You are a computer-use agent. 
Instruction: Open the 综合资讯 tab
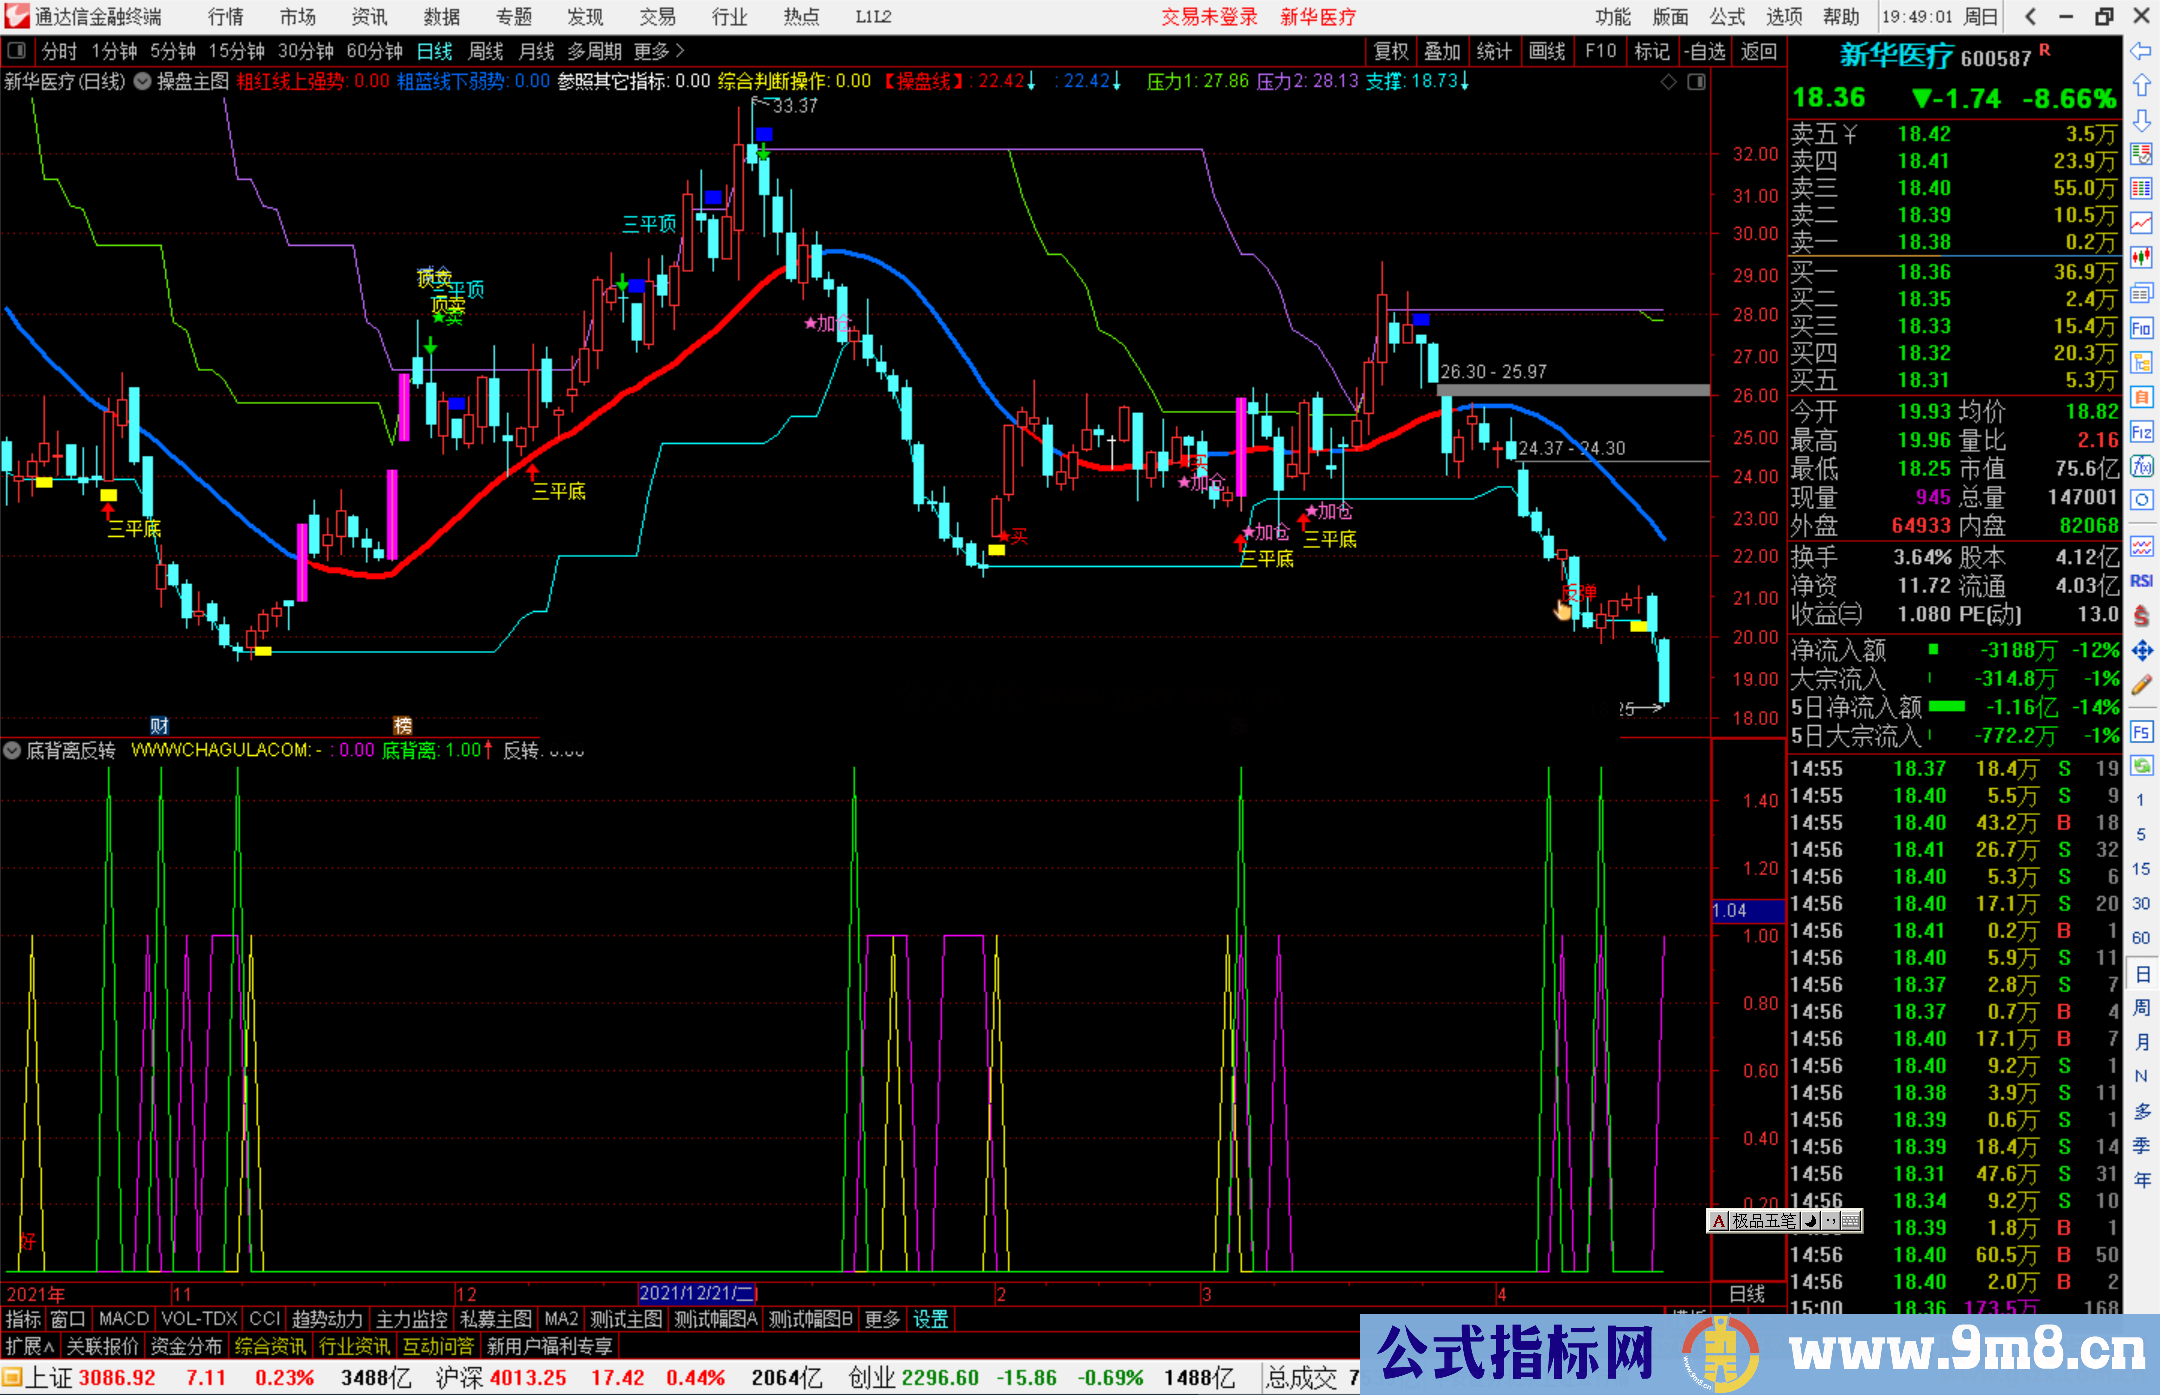click(x=270, y=1346)
